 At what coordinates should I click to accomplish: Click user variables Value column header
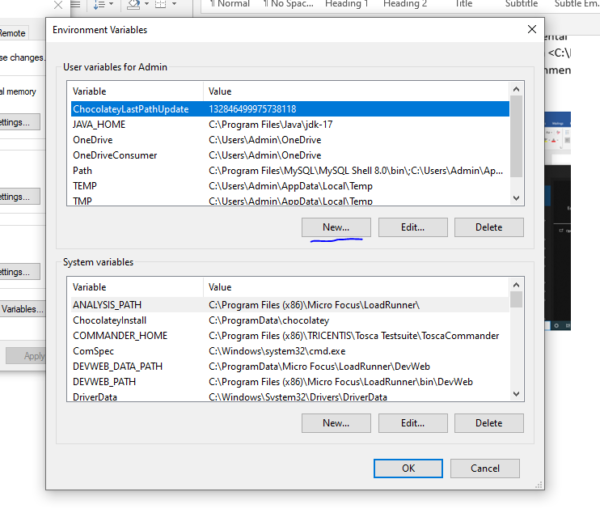click(356, 91)
